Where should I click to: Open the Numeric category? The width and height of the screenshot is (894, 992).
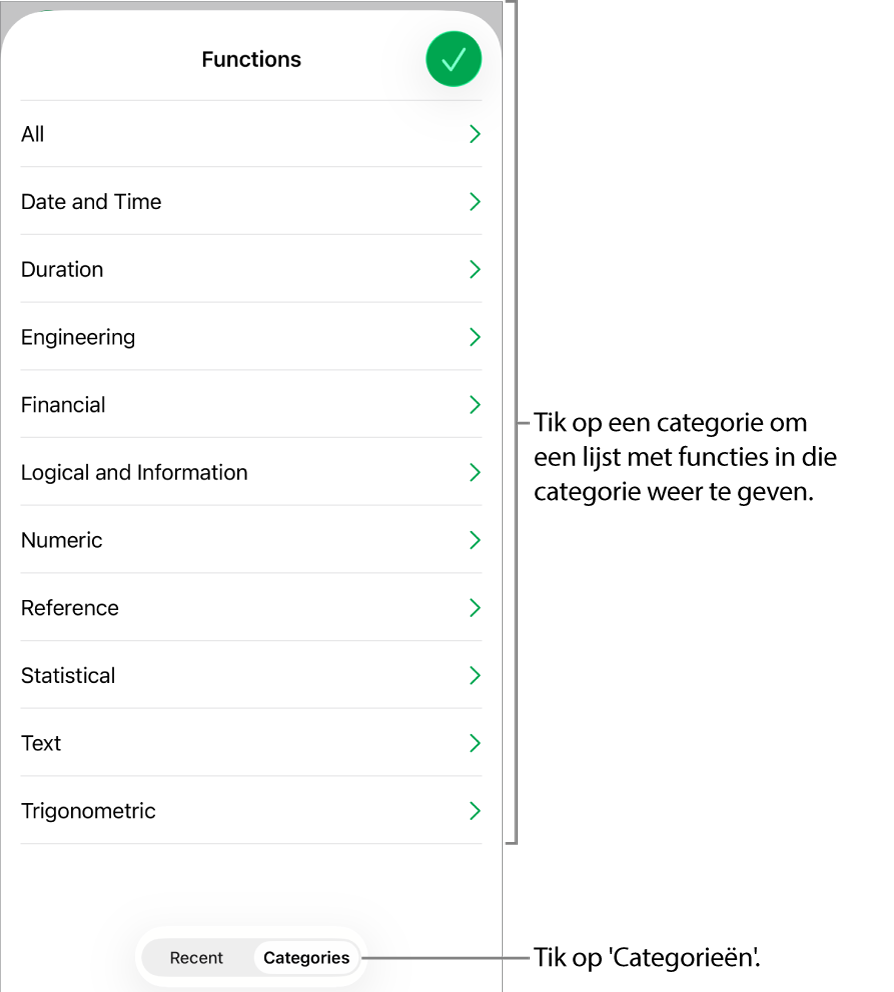coord(62,540)
